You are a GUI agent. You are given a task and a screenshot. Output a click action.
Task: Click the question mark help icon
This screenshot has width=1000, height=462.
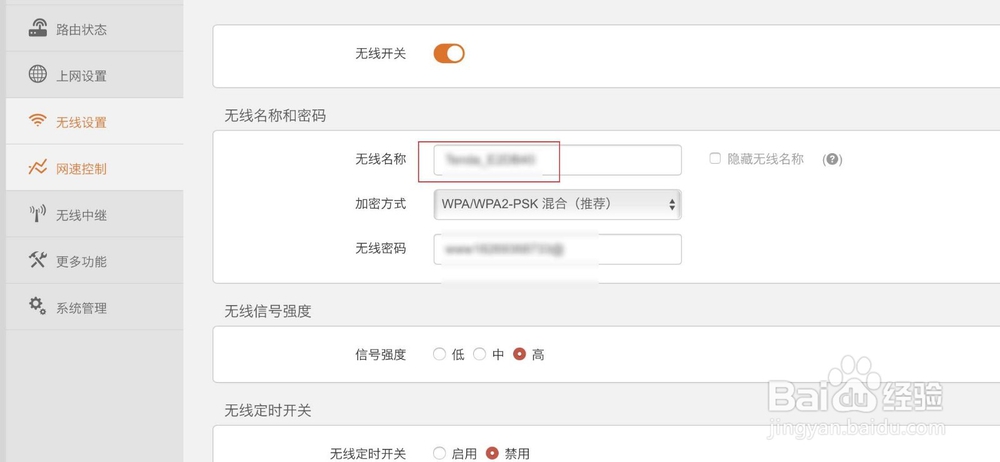[832, 160]
